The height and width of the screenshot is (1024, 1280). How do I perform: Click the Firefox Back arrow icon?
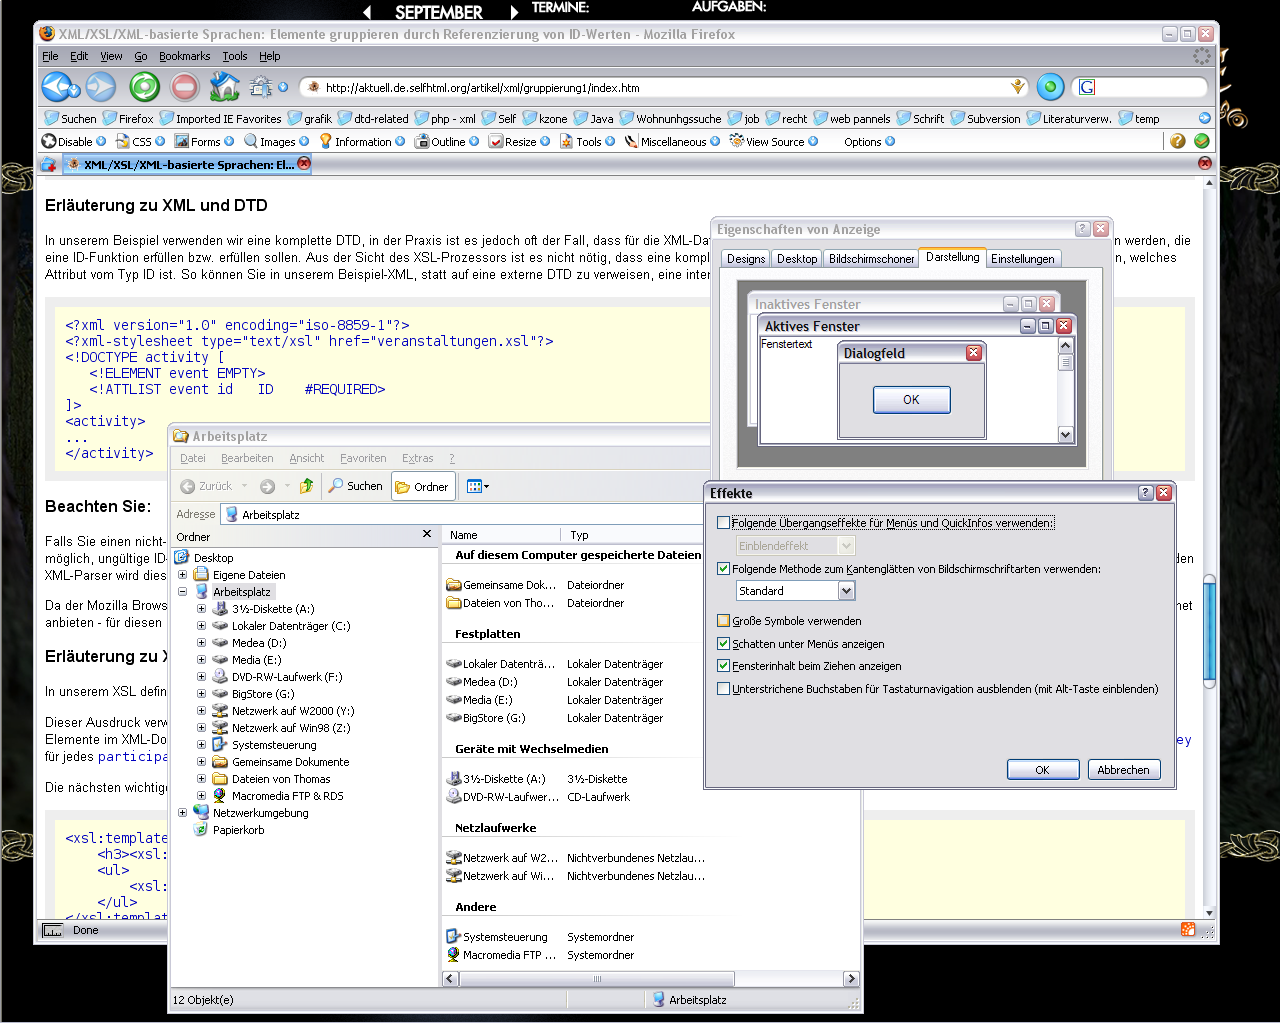pyautogui.click(x=55, y=87)
